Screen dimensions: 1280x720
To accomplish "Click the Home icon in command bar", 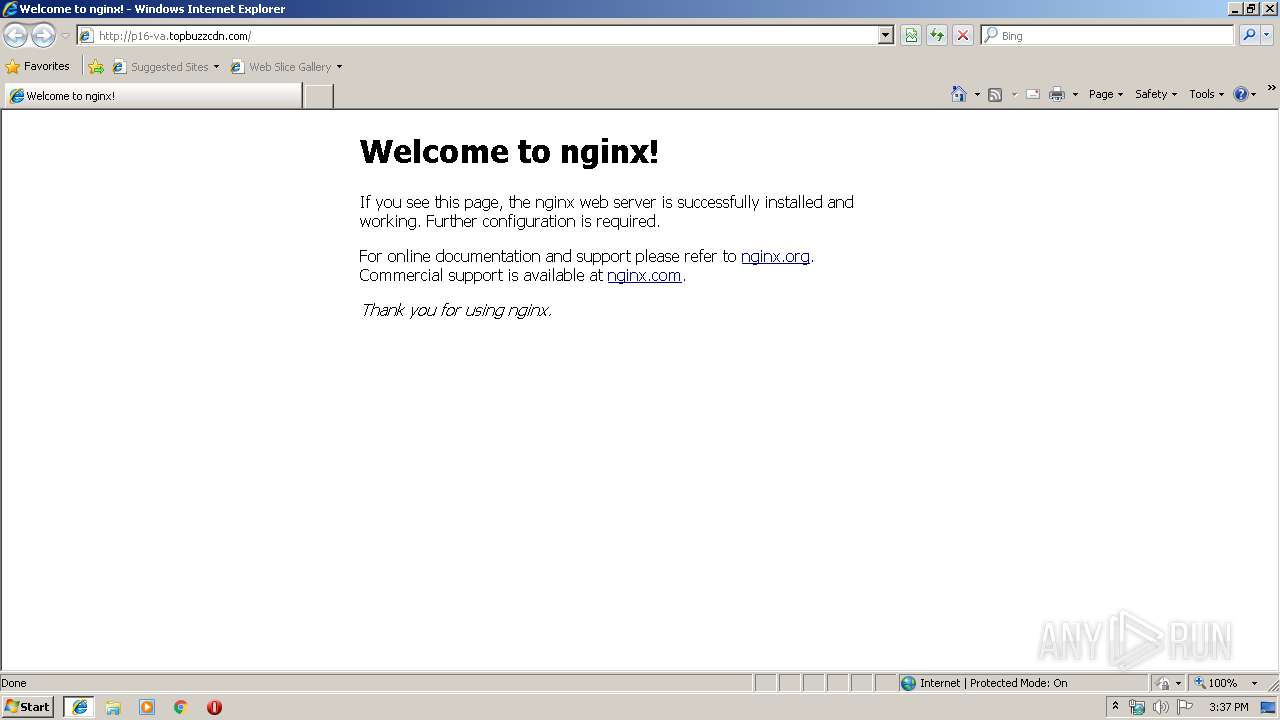I will pos(959,94).
